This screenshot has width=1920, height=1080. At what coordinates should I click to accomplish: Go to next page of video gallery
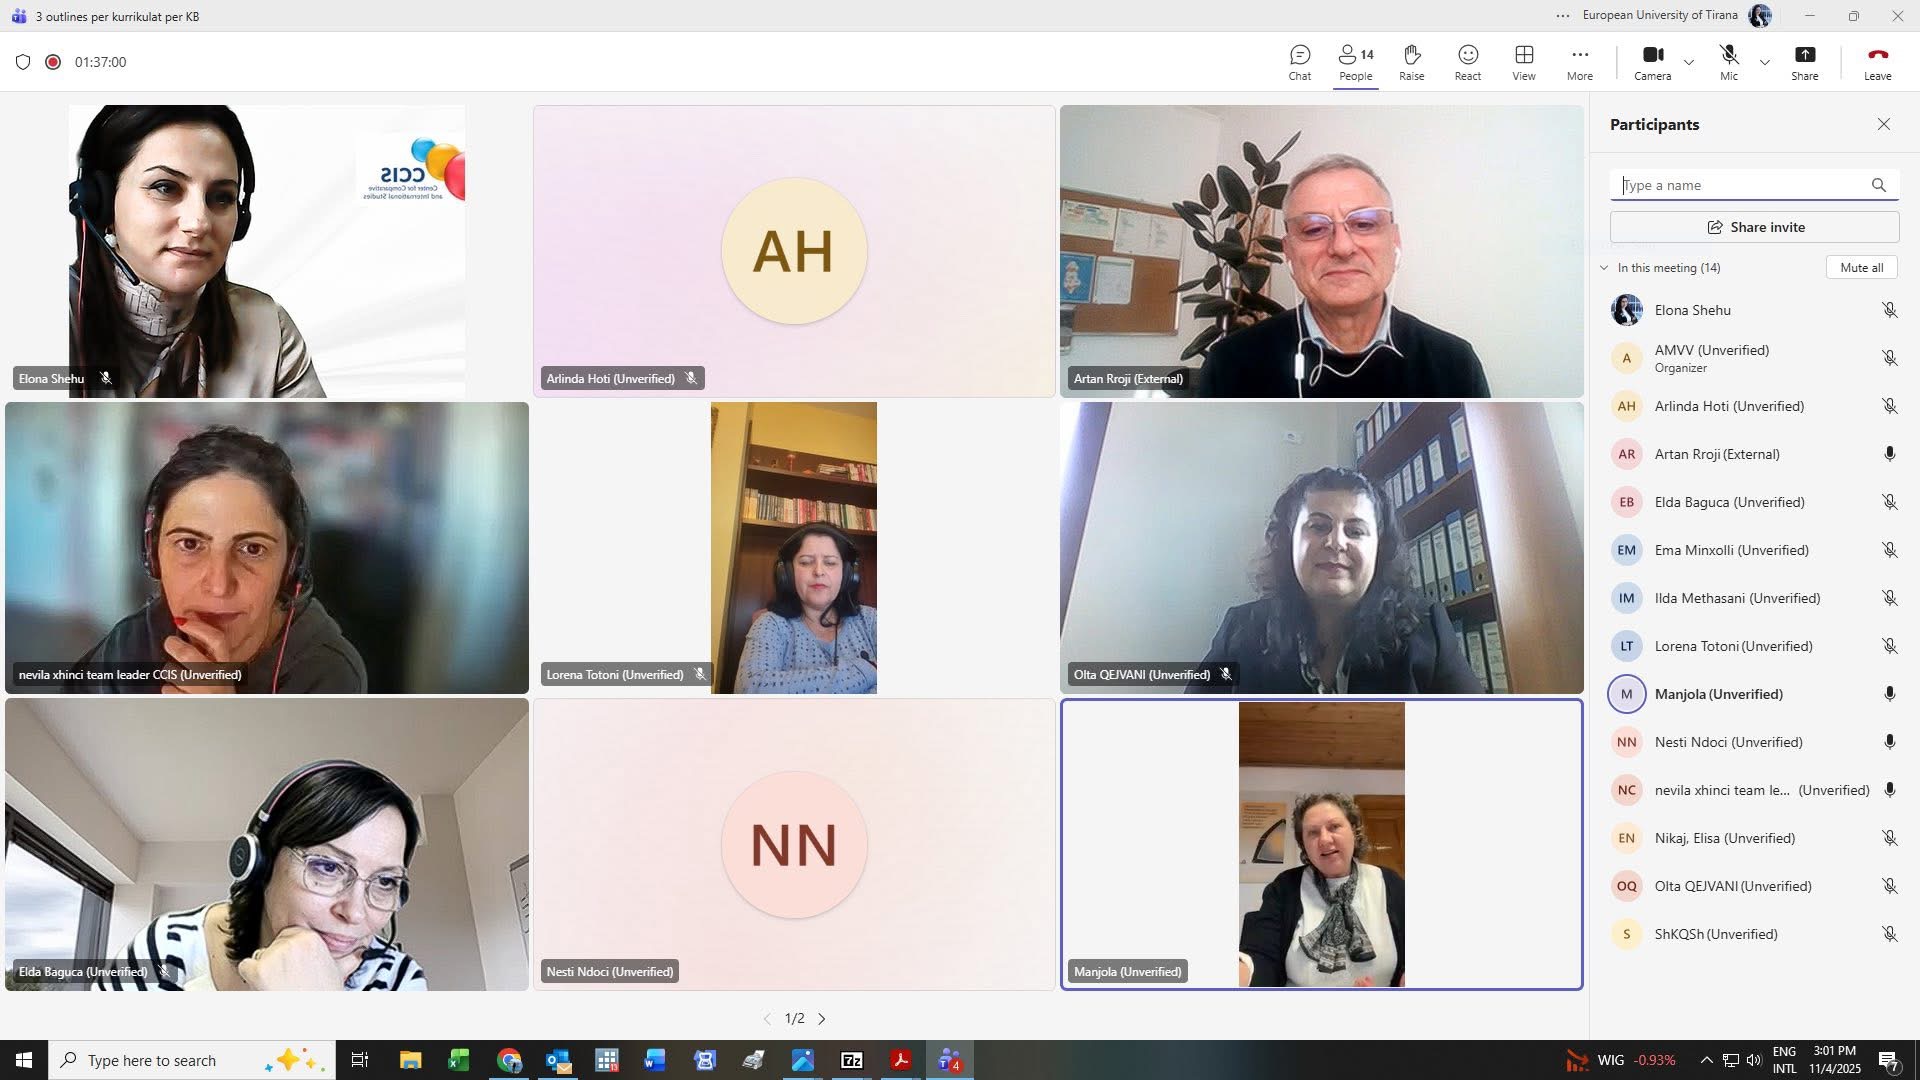pos(822,1019)
